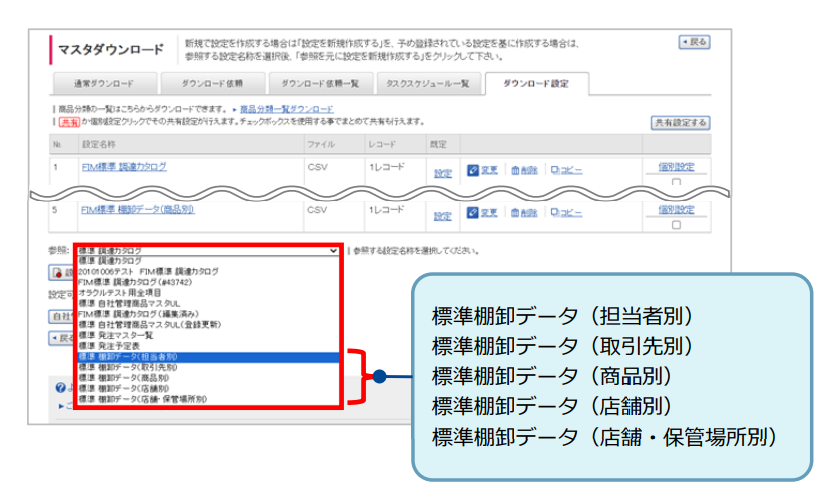
Task: Collapse the 参照 dropdown using its arrow
Action: point(333,251)
